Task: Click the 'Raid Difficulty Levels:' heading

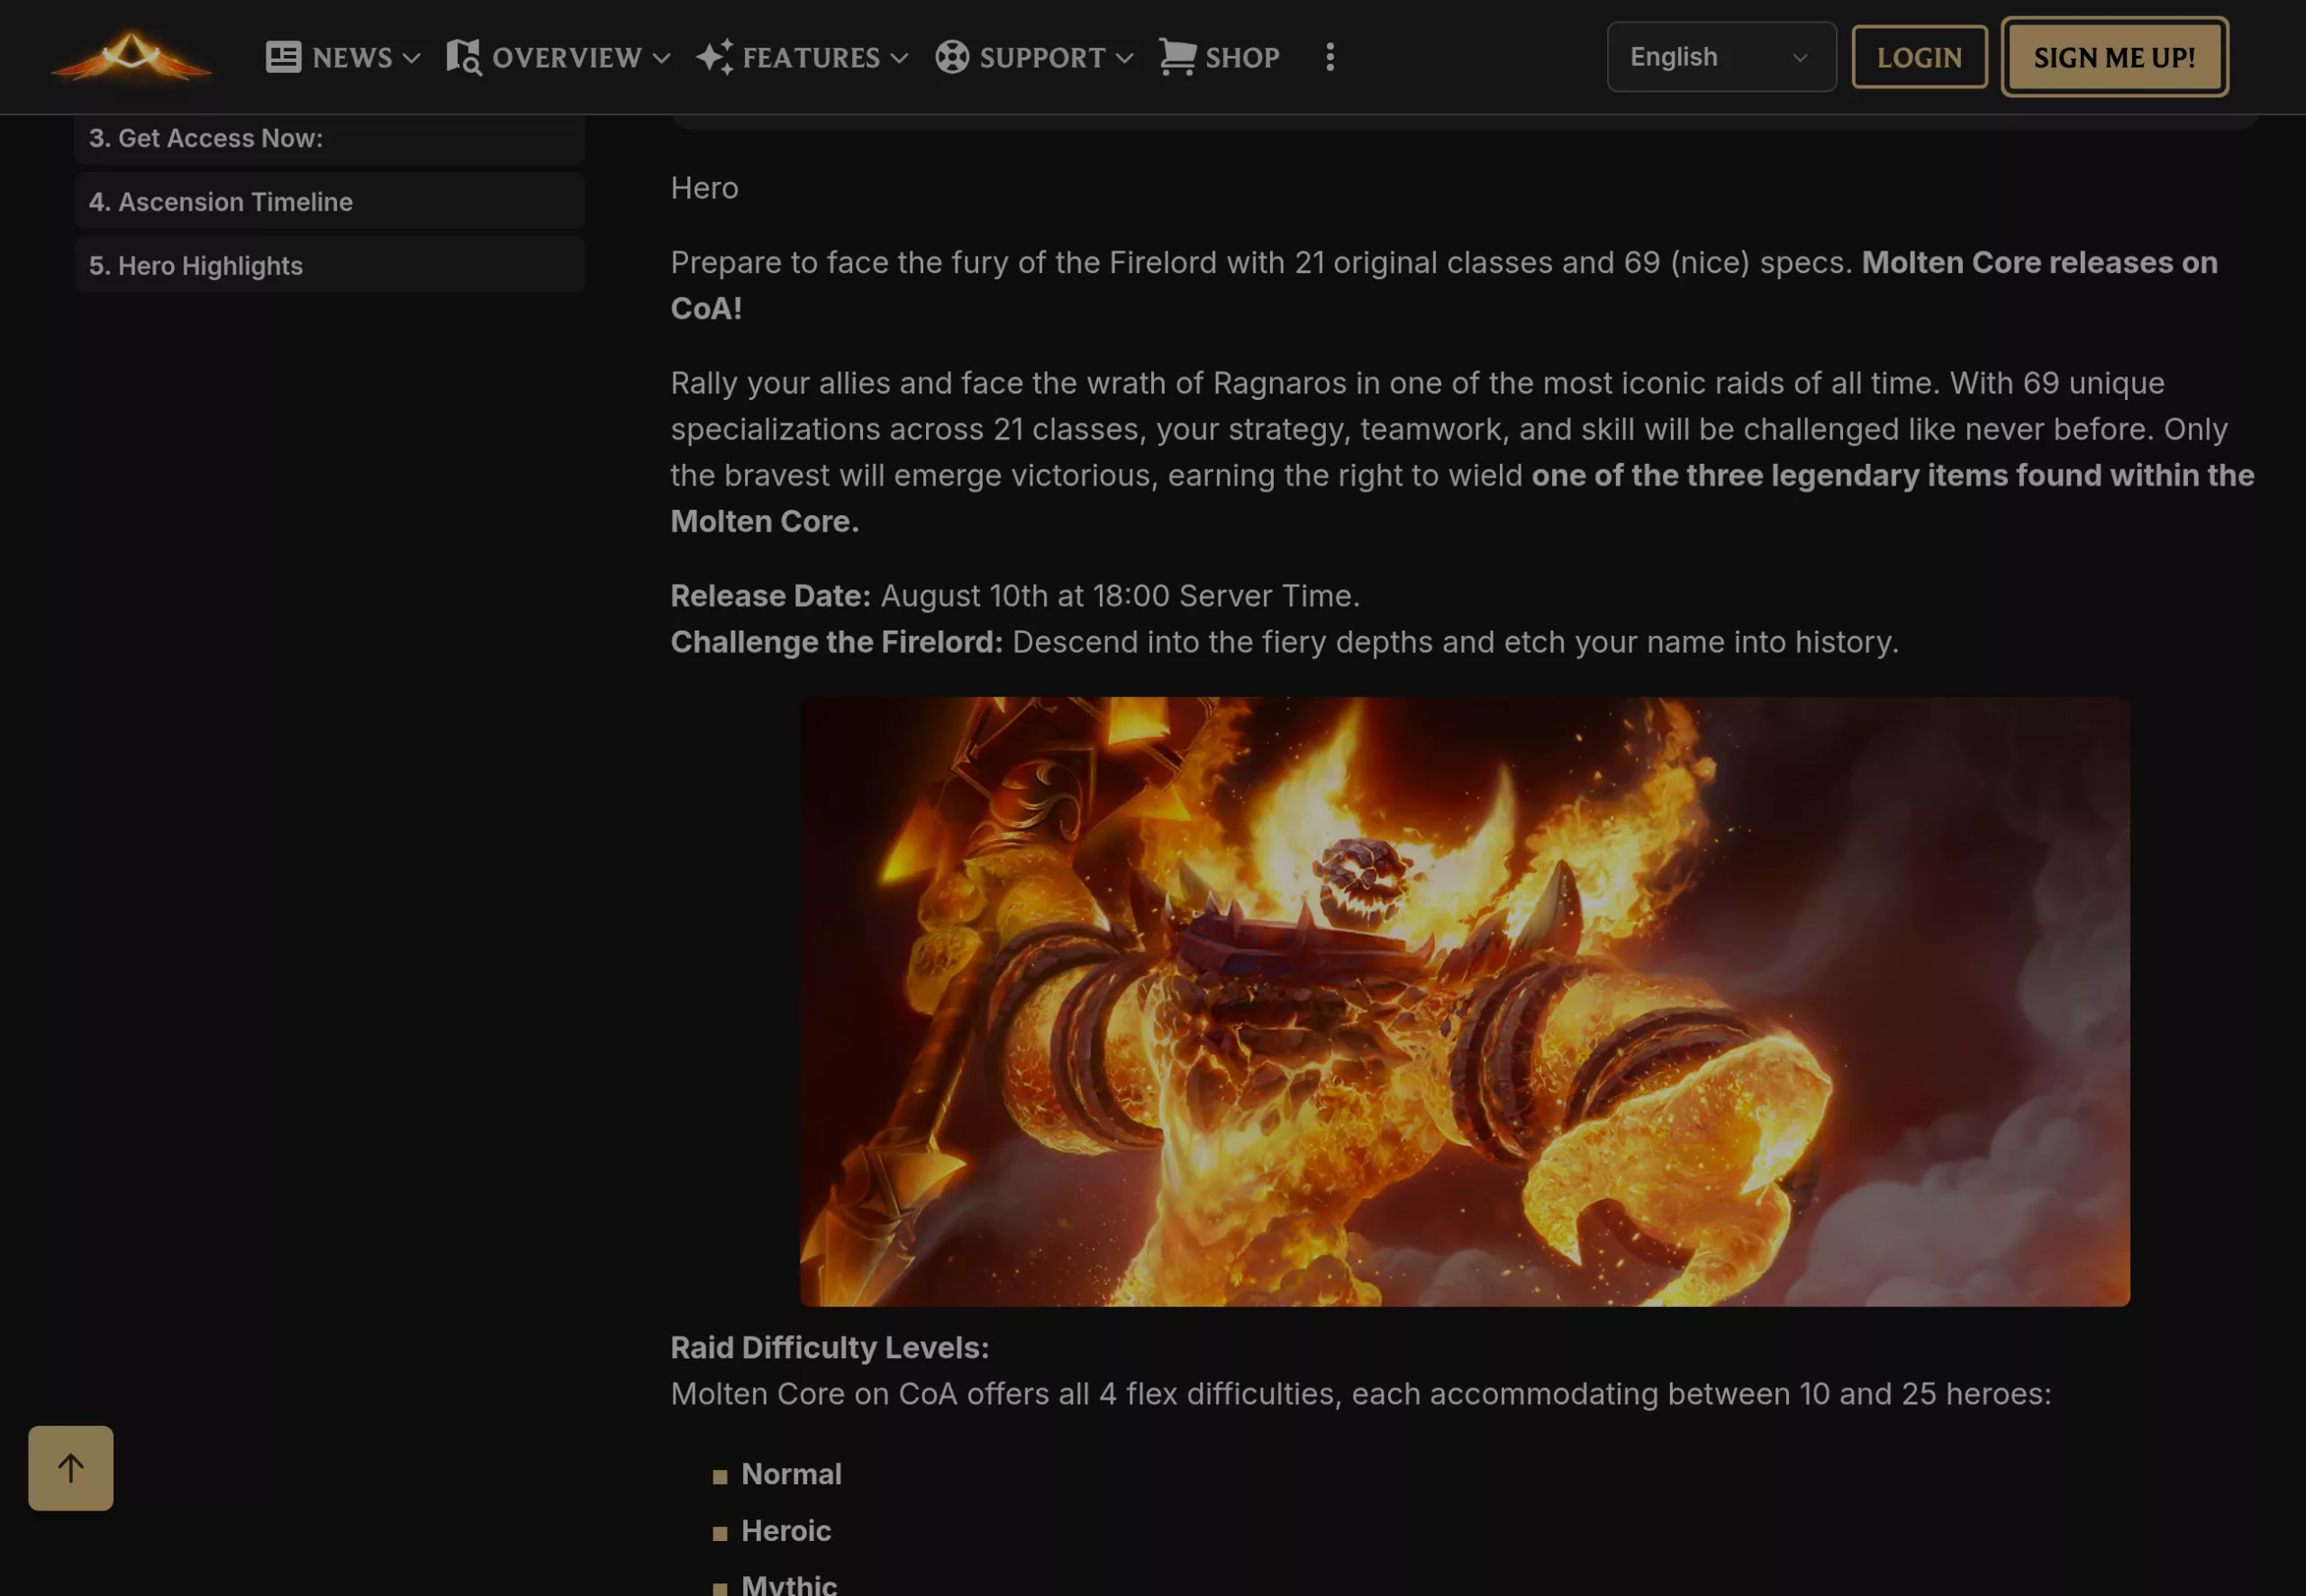Action: tap(829, 1348)
